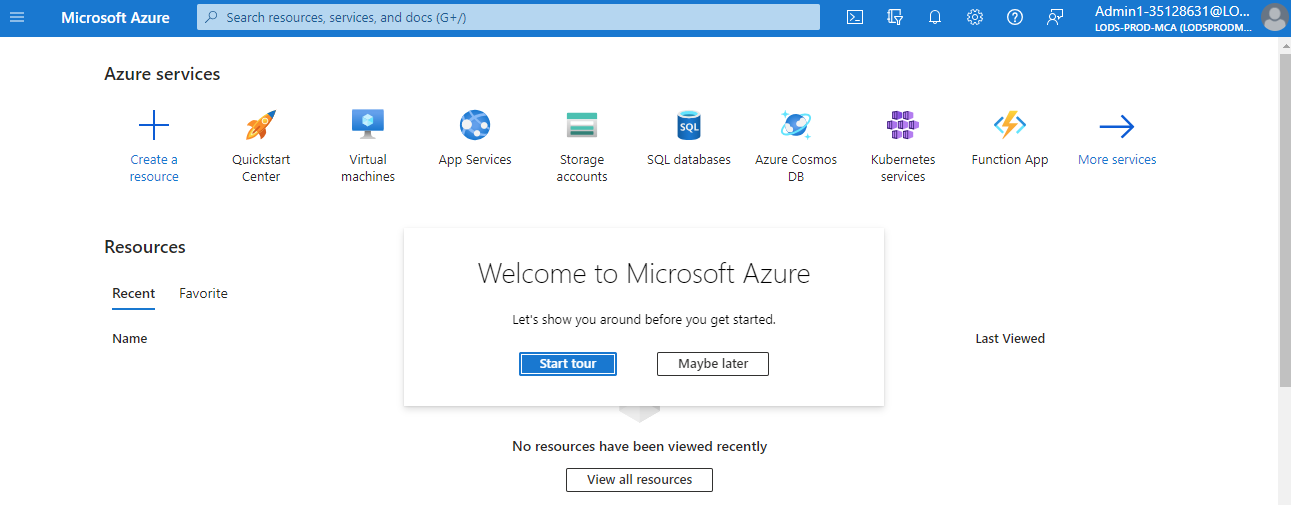Open the portal hamburger menu
This screenshot has height=505, width=1291.
[x=17, y=17]
